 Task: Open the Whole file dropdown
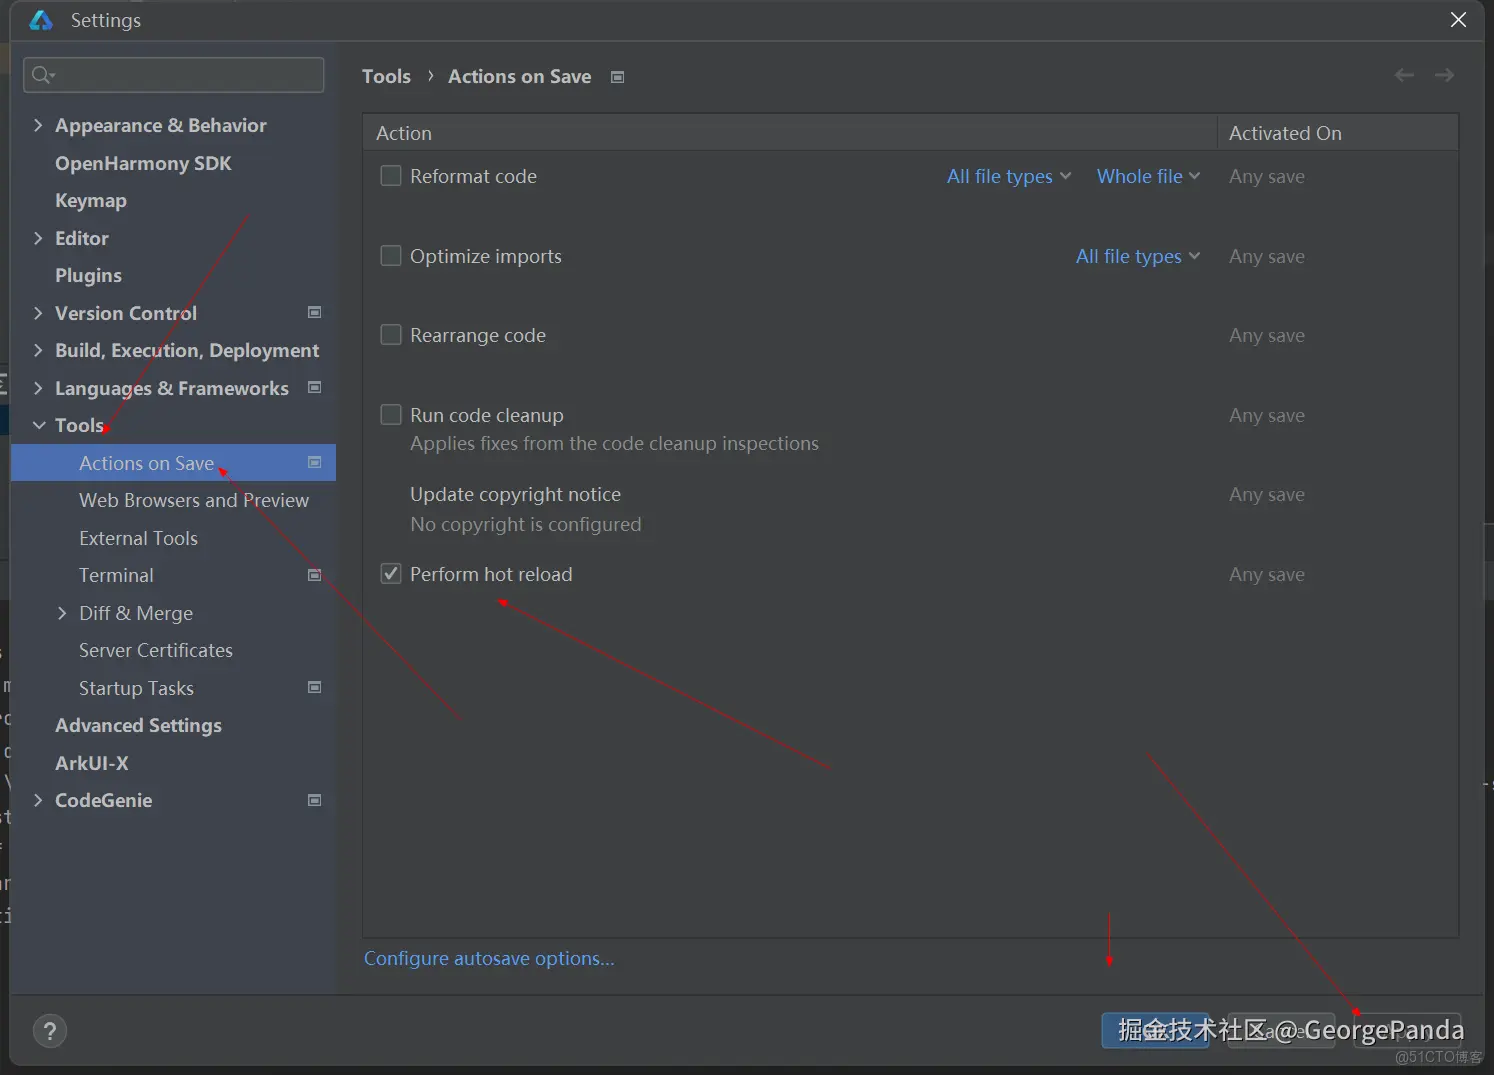pos(1148,176)
